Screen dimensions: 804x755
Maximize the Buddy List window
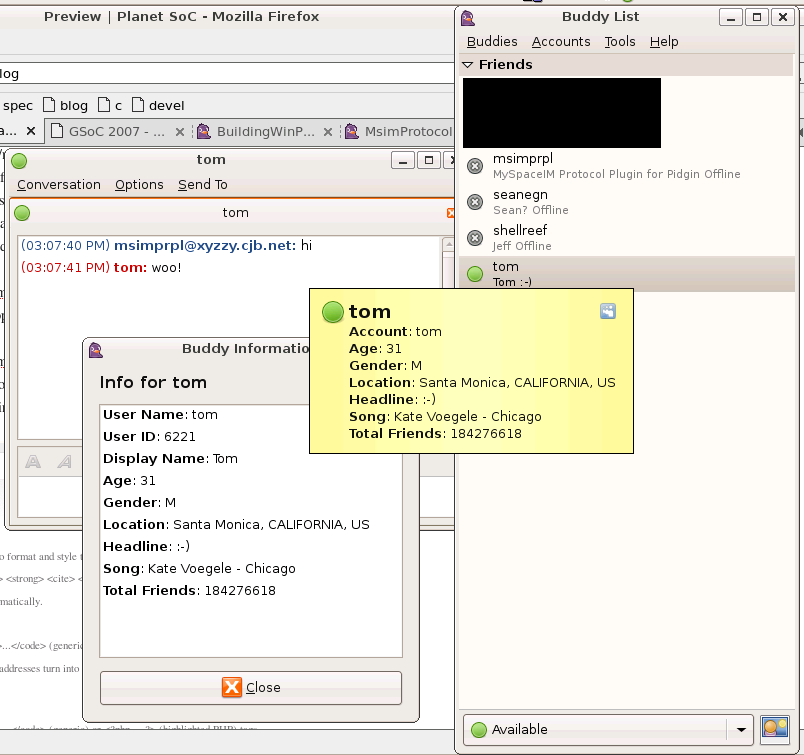pyautogui.click(x=757, y=17)
